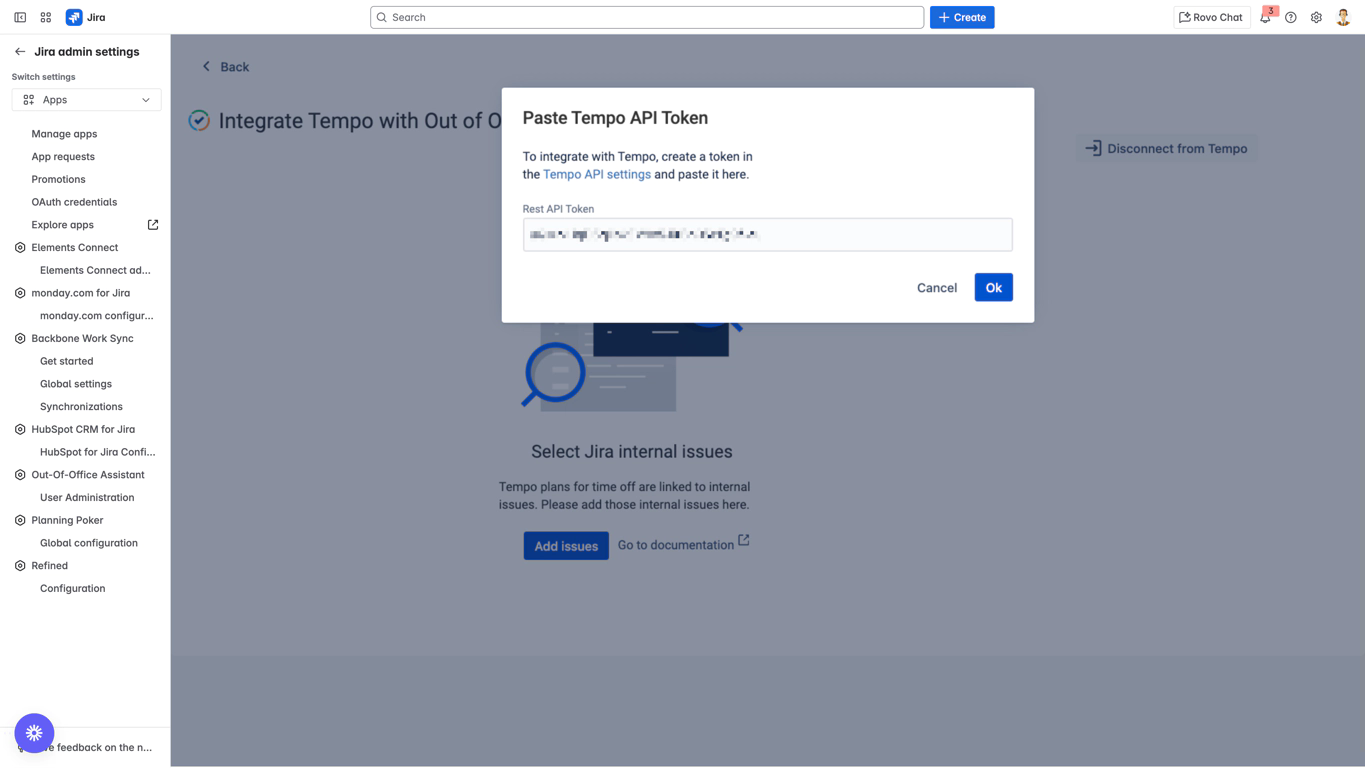Open the settings gear icon
1365x768 pixels.
(1316, 17)
